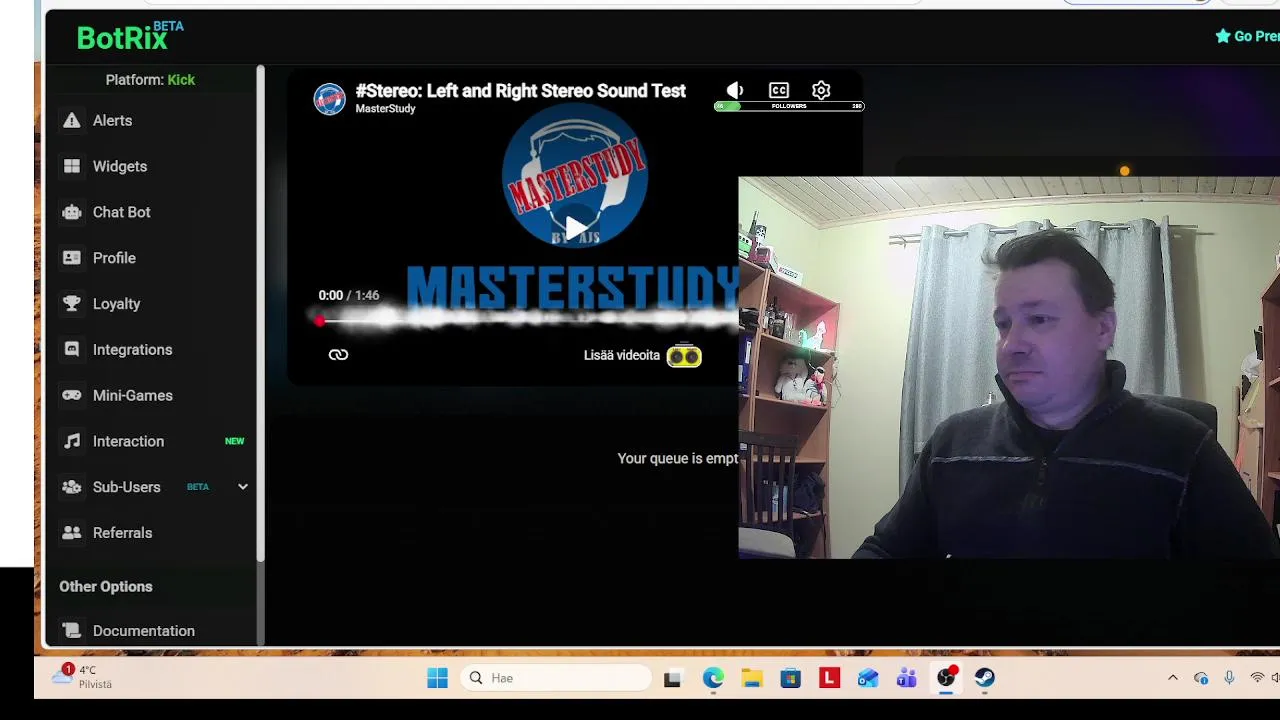Viewport: 1280px width, 720px height.
Task: Open File Explorer from the taskbar
Action: [752, 678]
